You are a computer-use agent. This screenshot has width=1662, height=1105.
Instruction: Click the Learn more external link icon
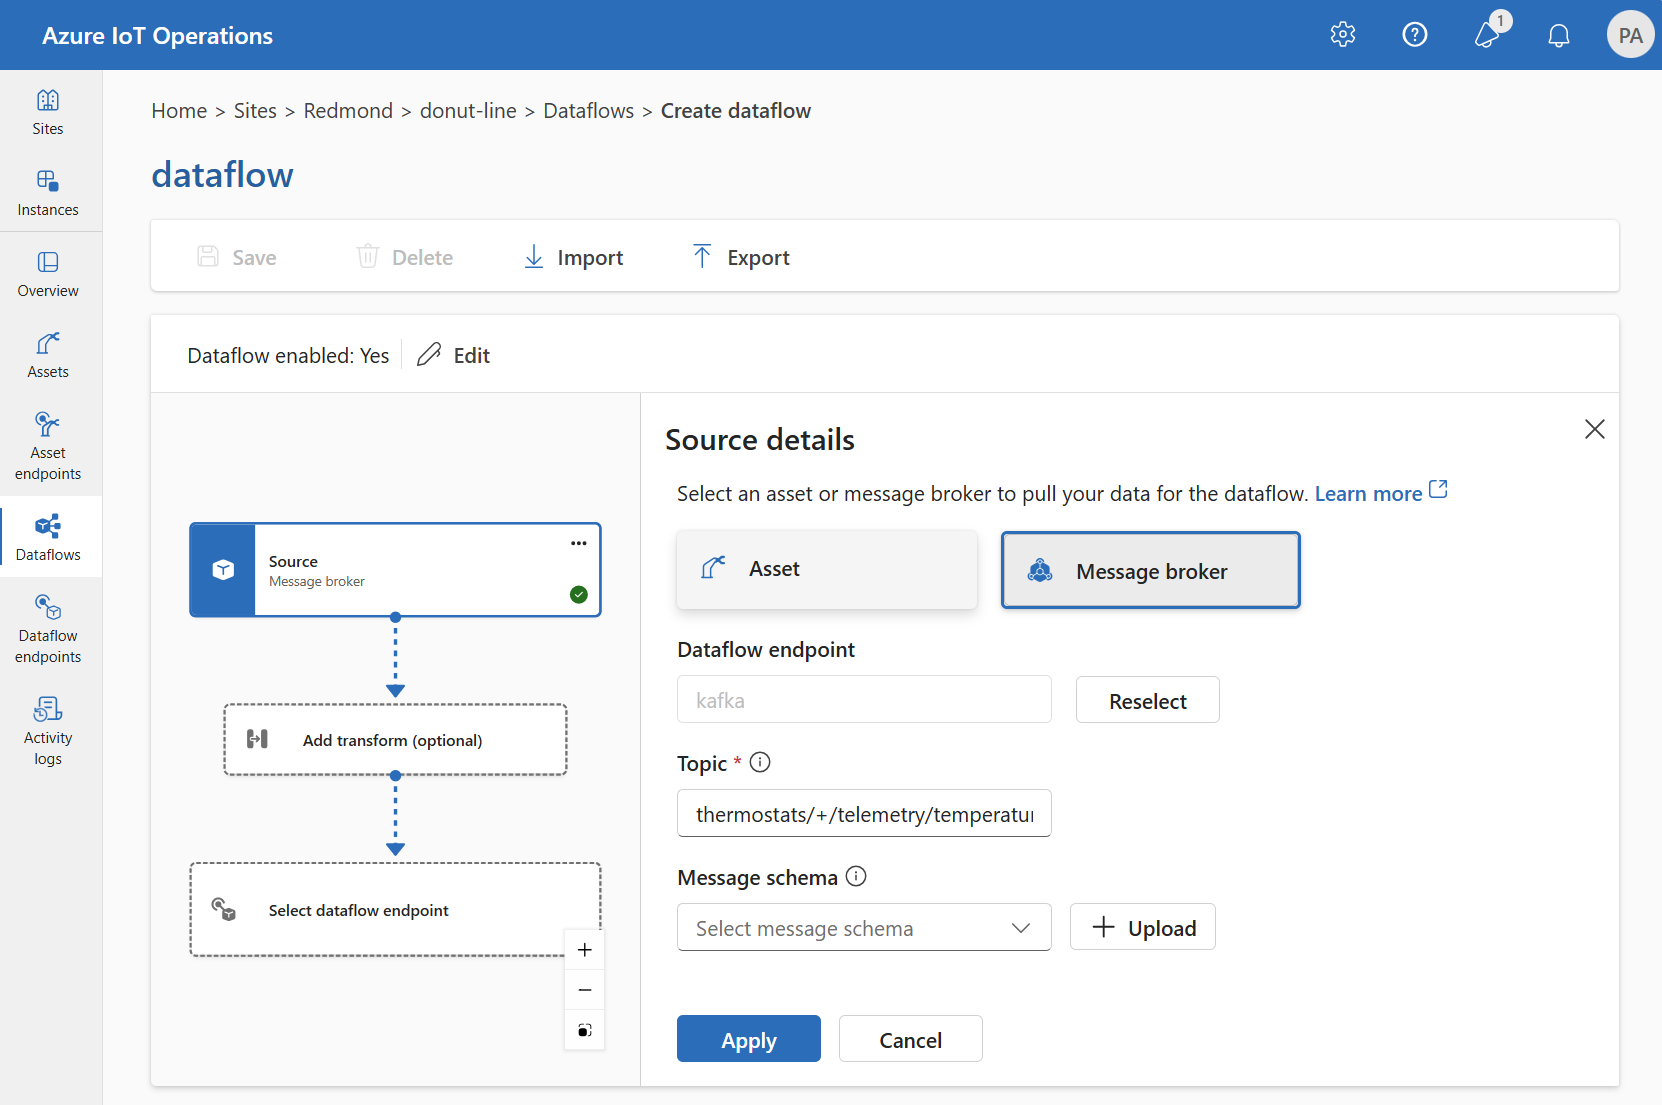point(1438,490)
